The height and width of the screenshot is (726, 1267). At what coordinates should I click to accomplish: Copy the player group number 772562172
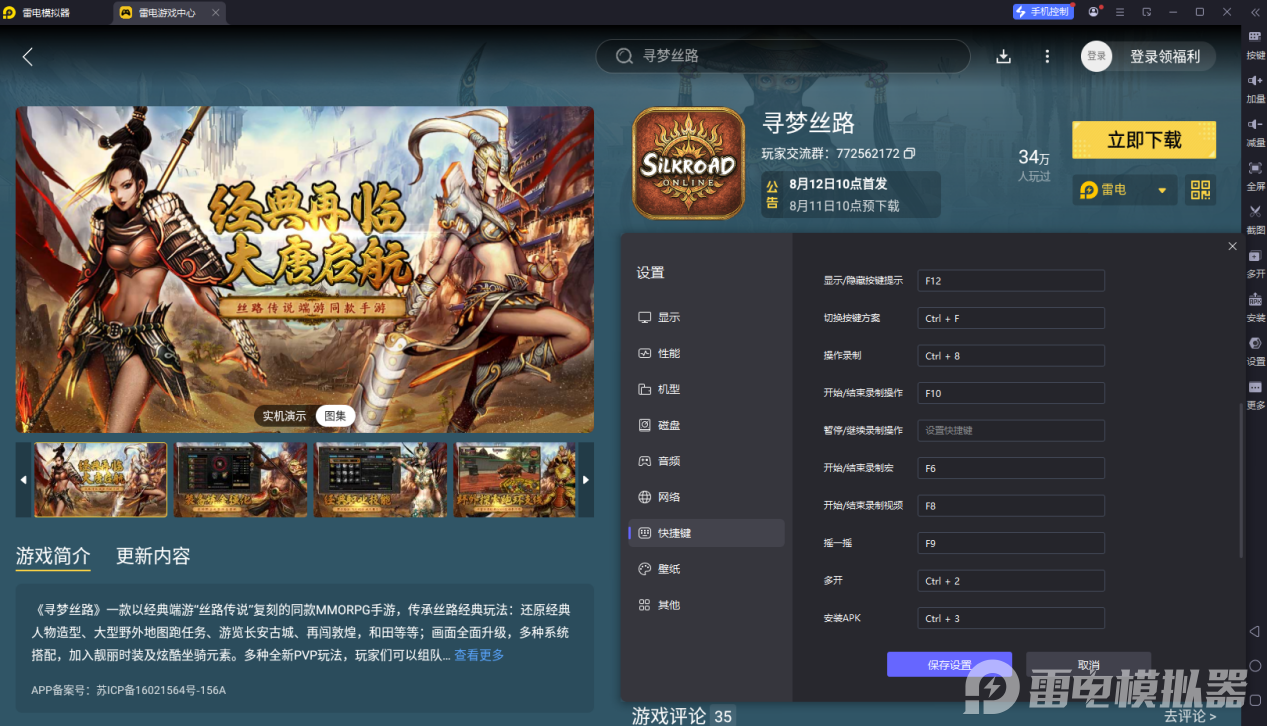pyautogui.click(x=909, y=154)
